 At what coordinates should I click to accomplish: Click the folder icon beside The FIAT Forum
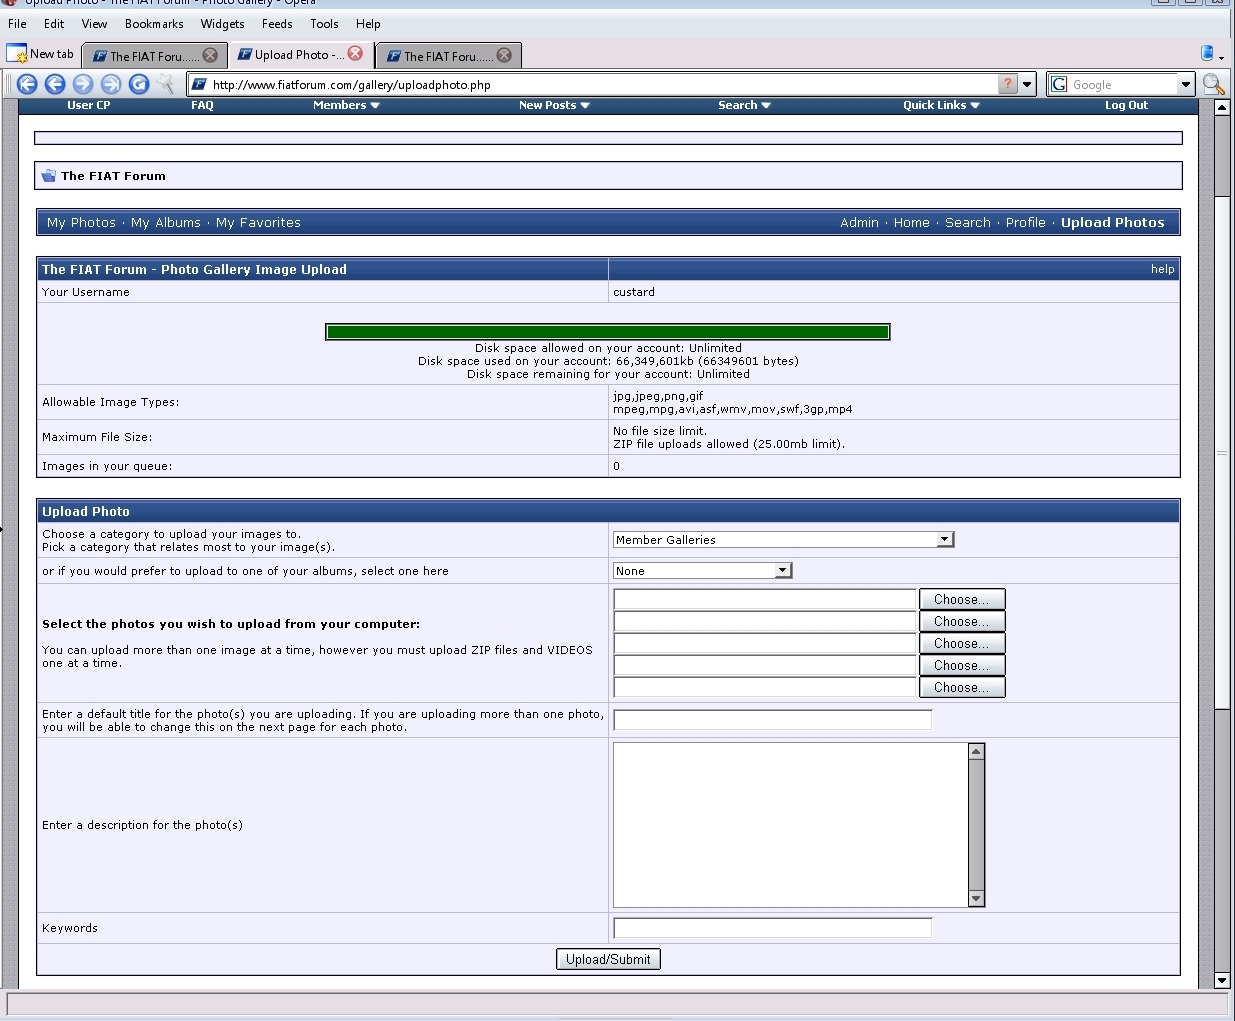(49, 176)
